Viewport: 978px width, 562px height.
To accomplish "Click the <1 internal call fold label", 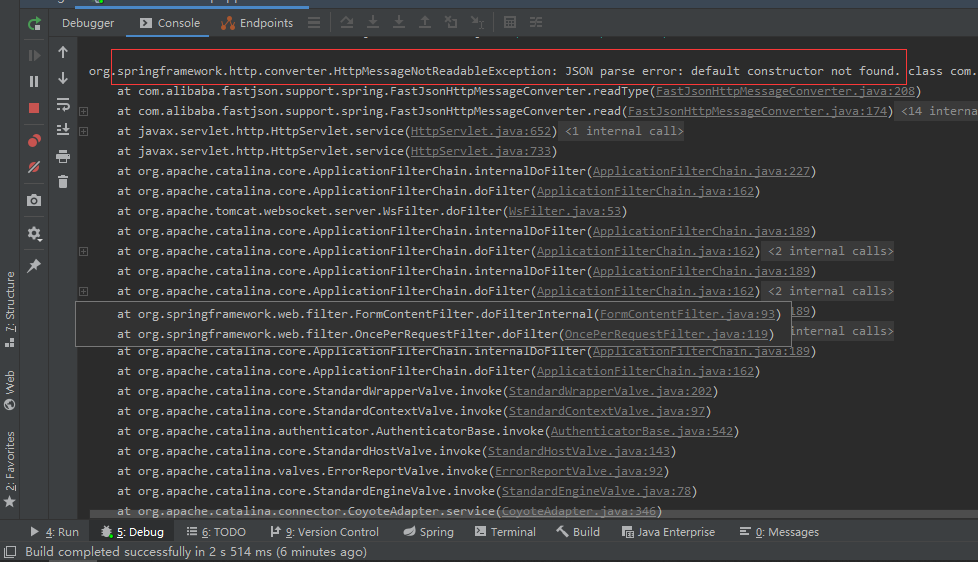I will click(x=624, y=131).
